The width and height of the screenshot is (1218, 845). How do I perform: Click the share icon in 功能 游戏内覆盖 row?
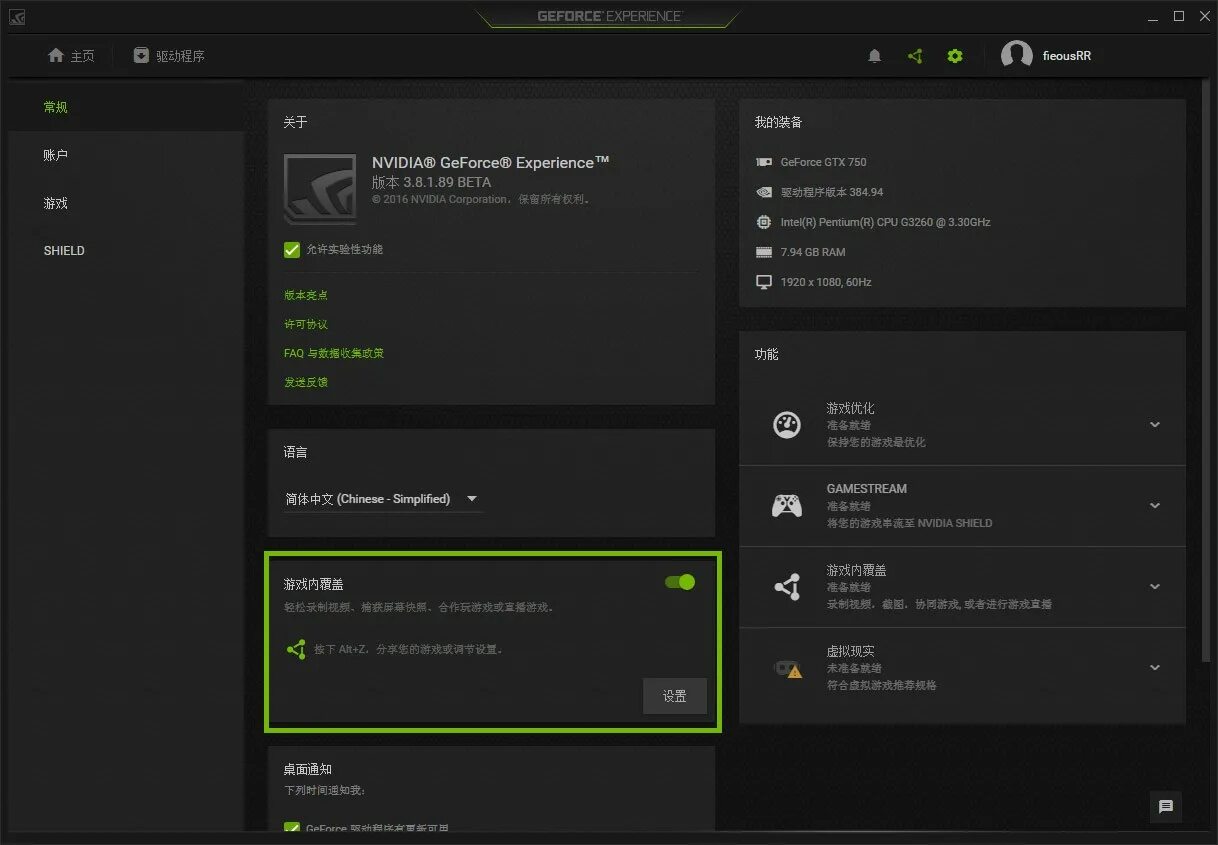tap(787, 586)
